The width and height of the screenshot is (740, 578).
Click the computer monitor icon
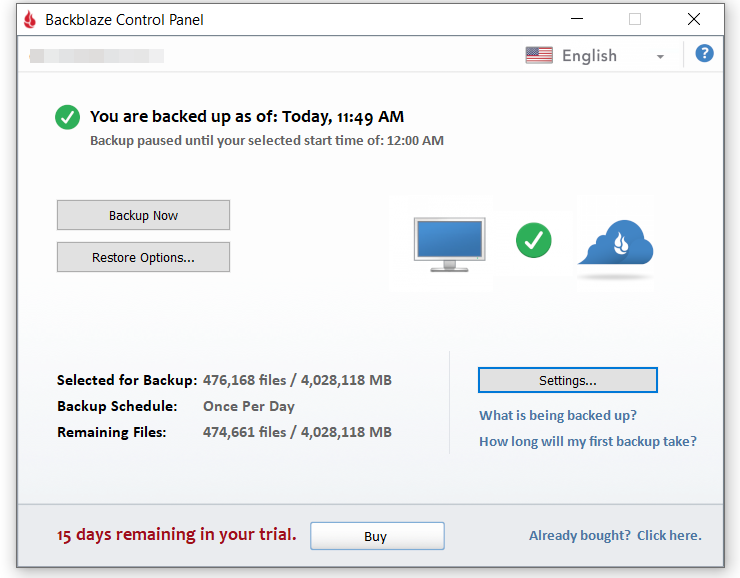click(x=449, y=244)
